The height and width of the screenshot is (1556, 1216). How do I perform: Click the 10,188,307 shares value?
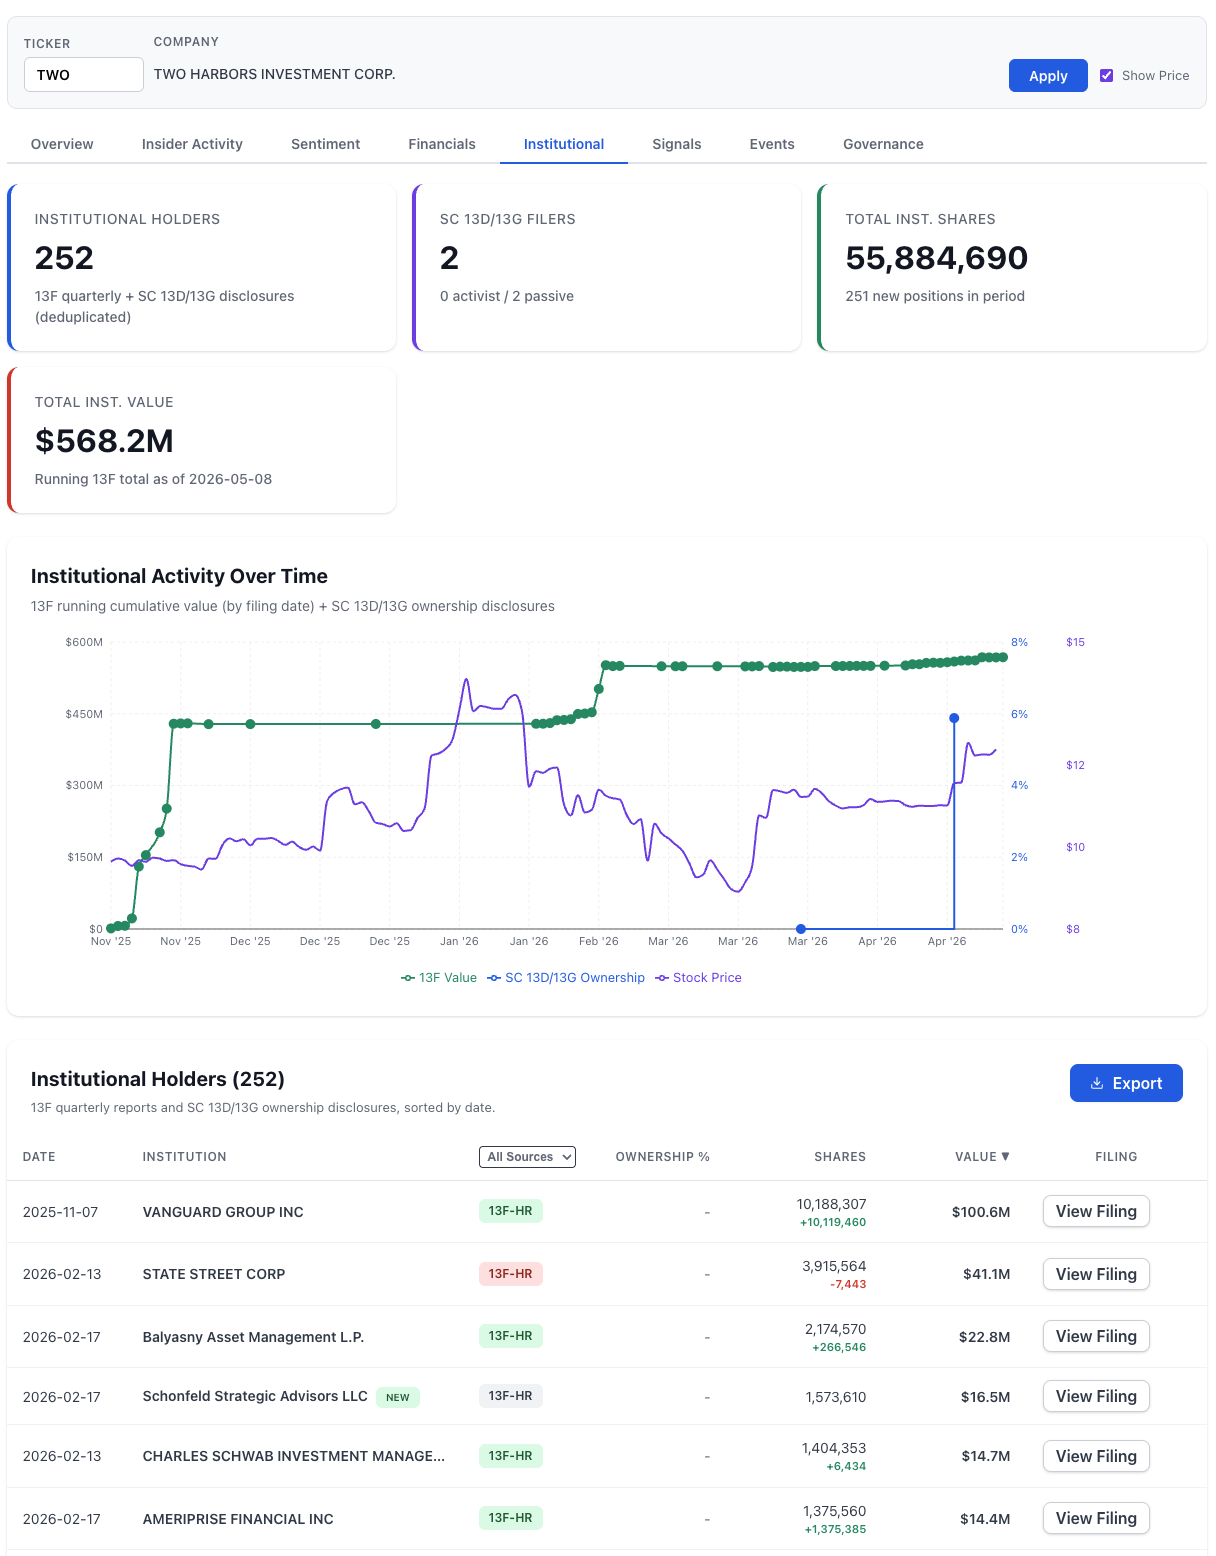[x=831, y=1204]
